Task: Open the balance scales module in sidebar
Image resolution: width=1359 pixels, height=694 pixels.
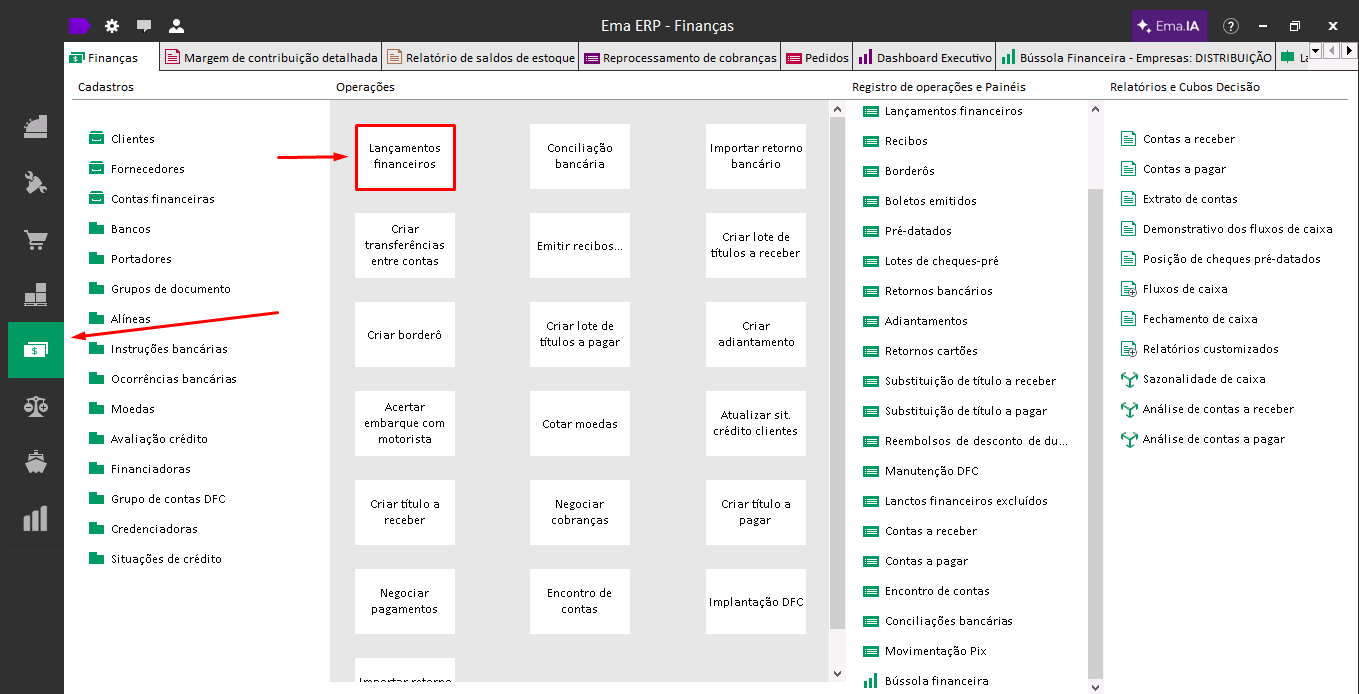Action: 36,406
